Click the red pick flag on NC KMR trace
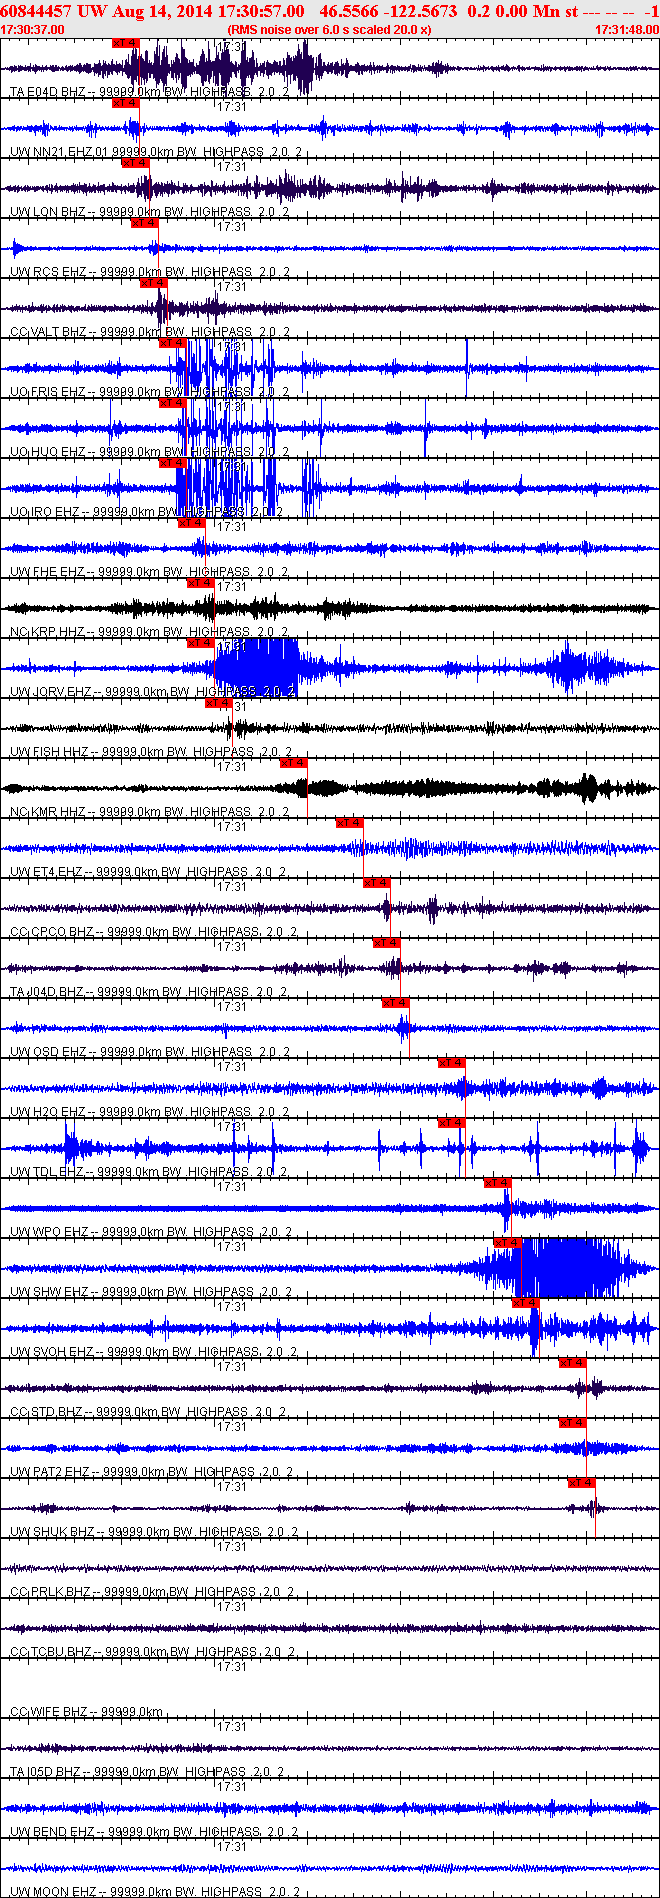Image resolution: width=660 pixels, height=1898 pixels. point(293,763)
